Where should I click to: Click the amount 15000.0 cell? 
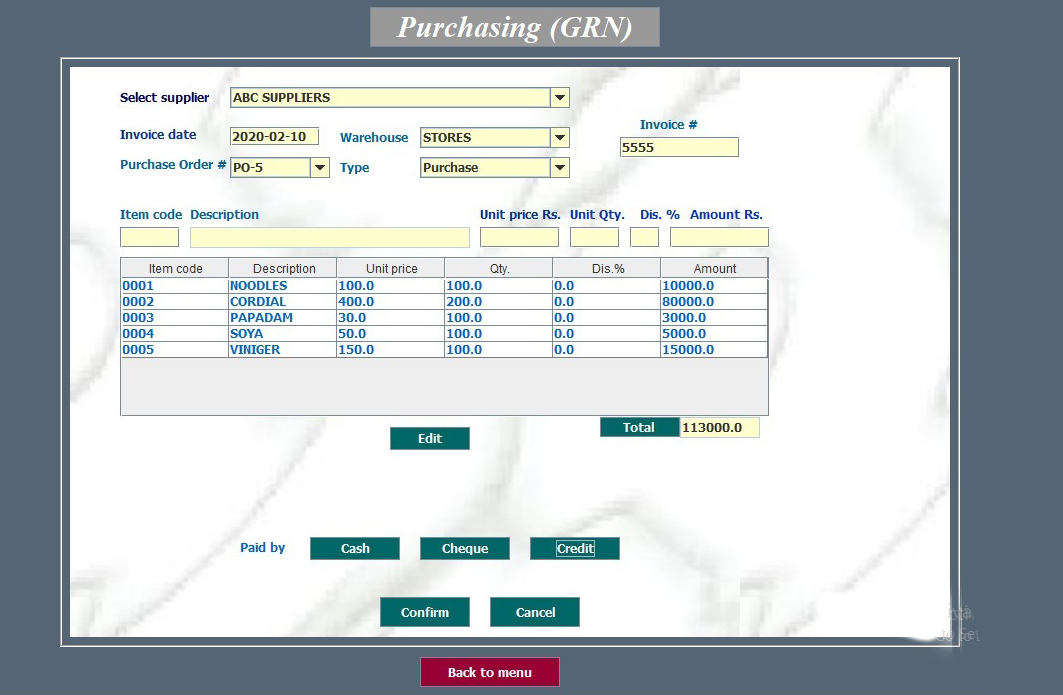coord(715,350)
